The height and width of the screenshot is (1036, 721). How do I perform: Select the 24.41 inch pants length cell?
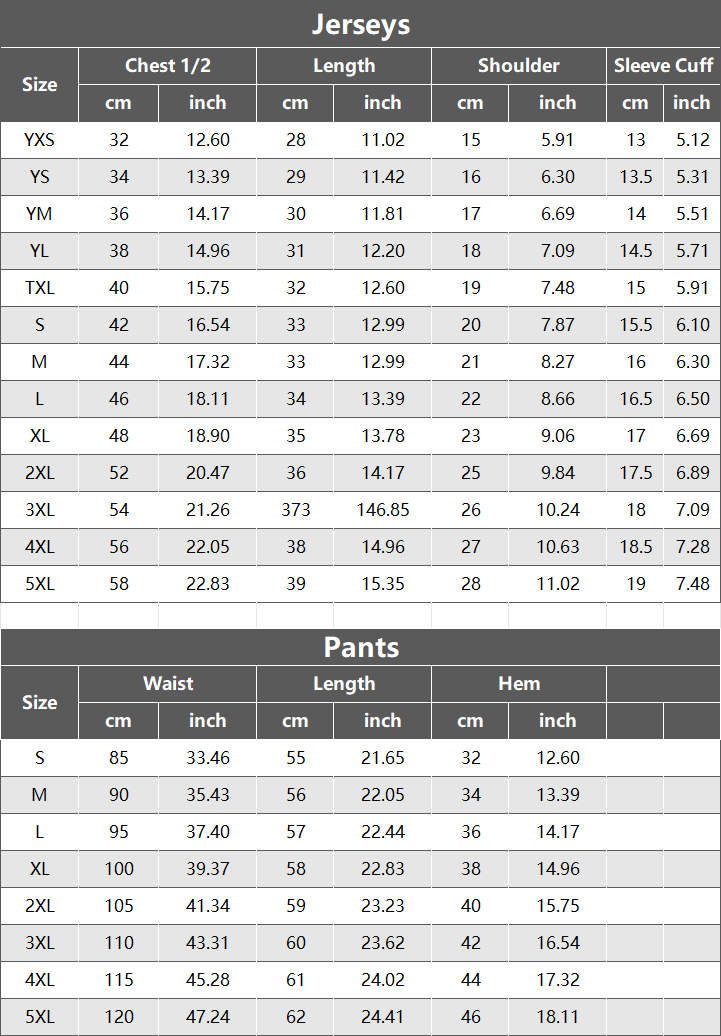point(382,1017)
